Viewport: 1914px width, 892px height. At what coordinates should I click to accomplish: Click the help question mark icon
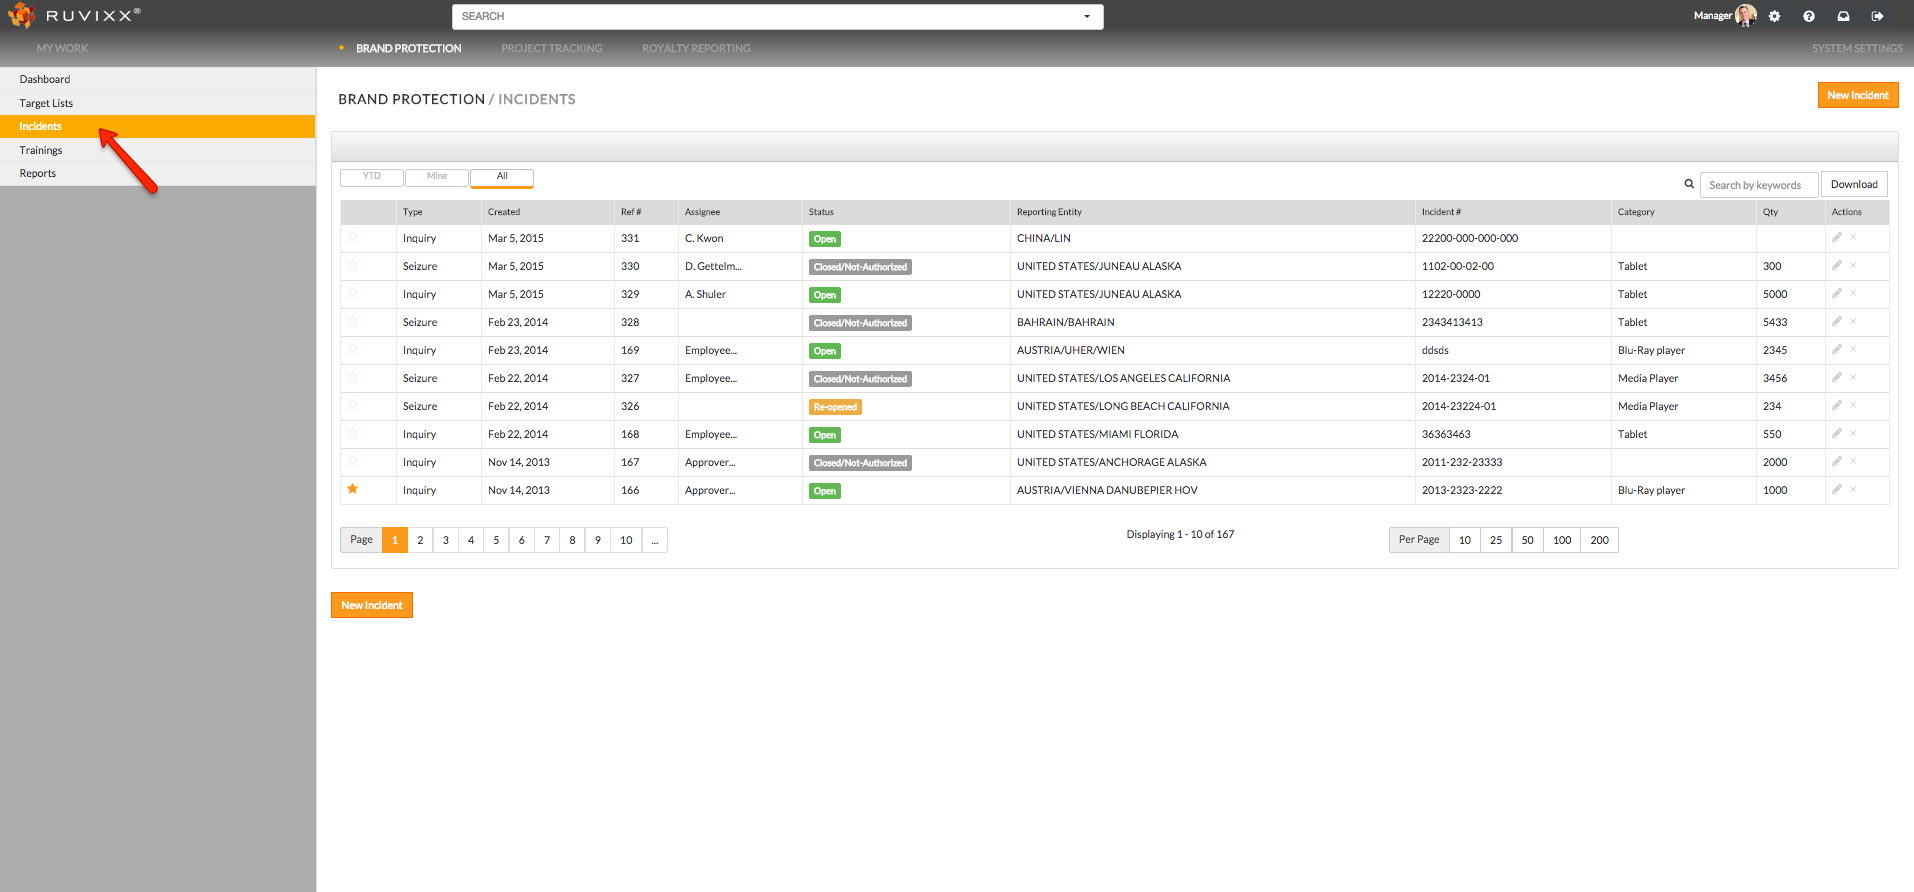point(1809,16)
